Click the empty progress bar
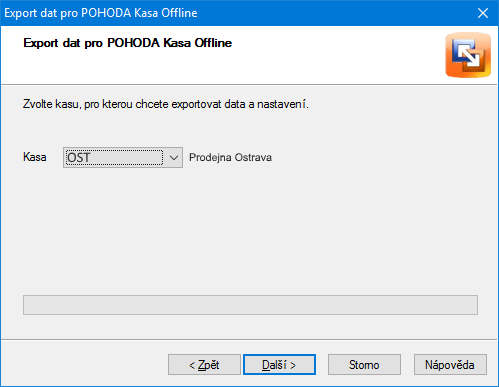Image resolution: width=499 pixels, height=387 pixels. pos(250,305)
